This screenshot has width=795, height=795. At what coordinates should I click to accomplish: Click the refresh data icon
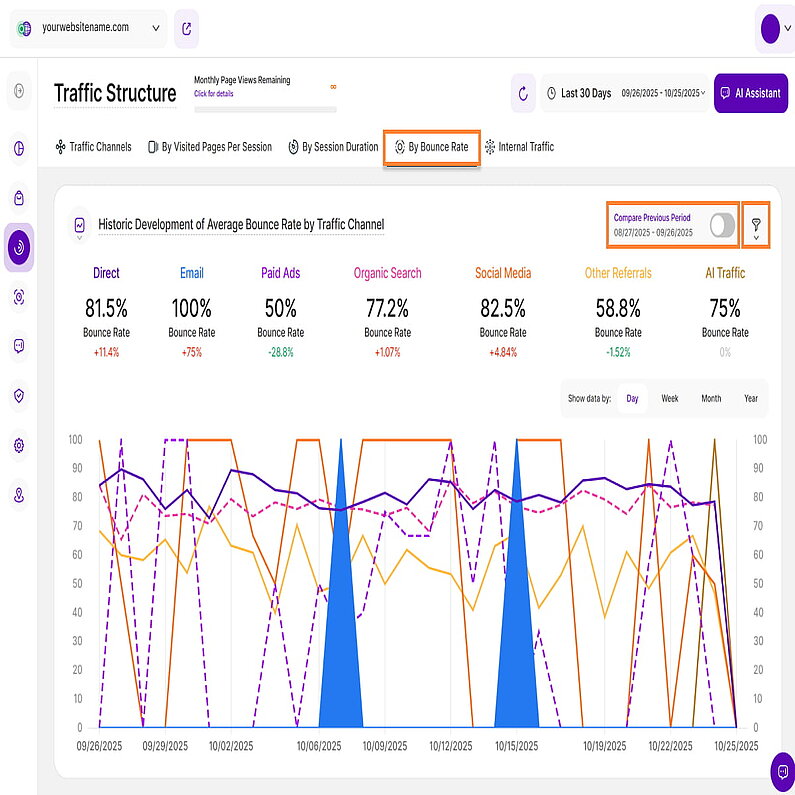tap(523, 94)
